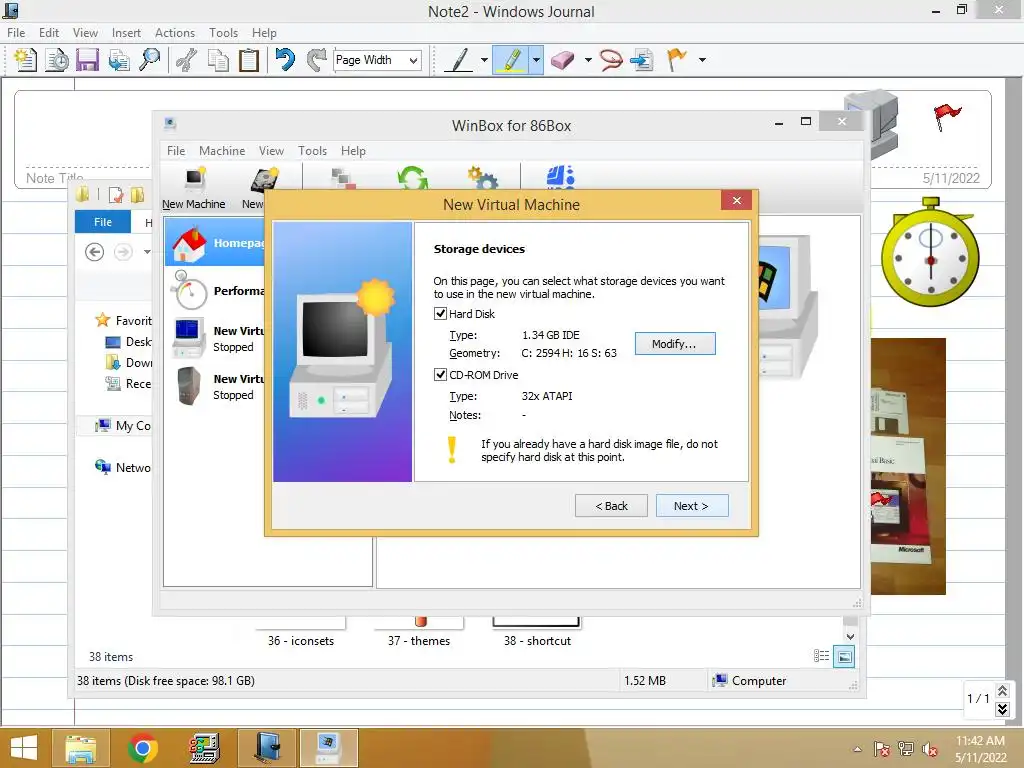The height and width of the screenshot is (768, 1024).
Task: Select Network in Explorer navigation pane
Action: tap(123, 468)
